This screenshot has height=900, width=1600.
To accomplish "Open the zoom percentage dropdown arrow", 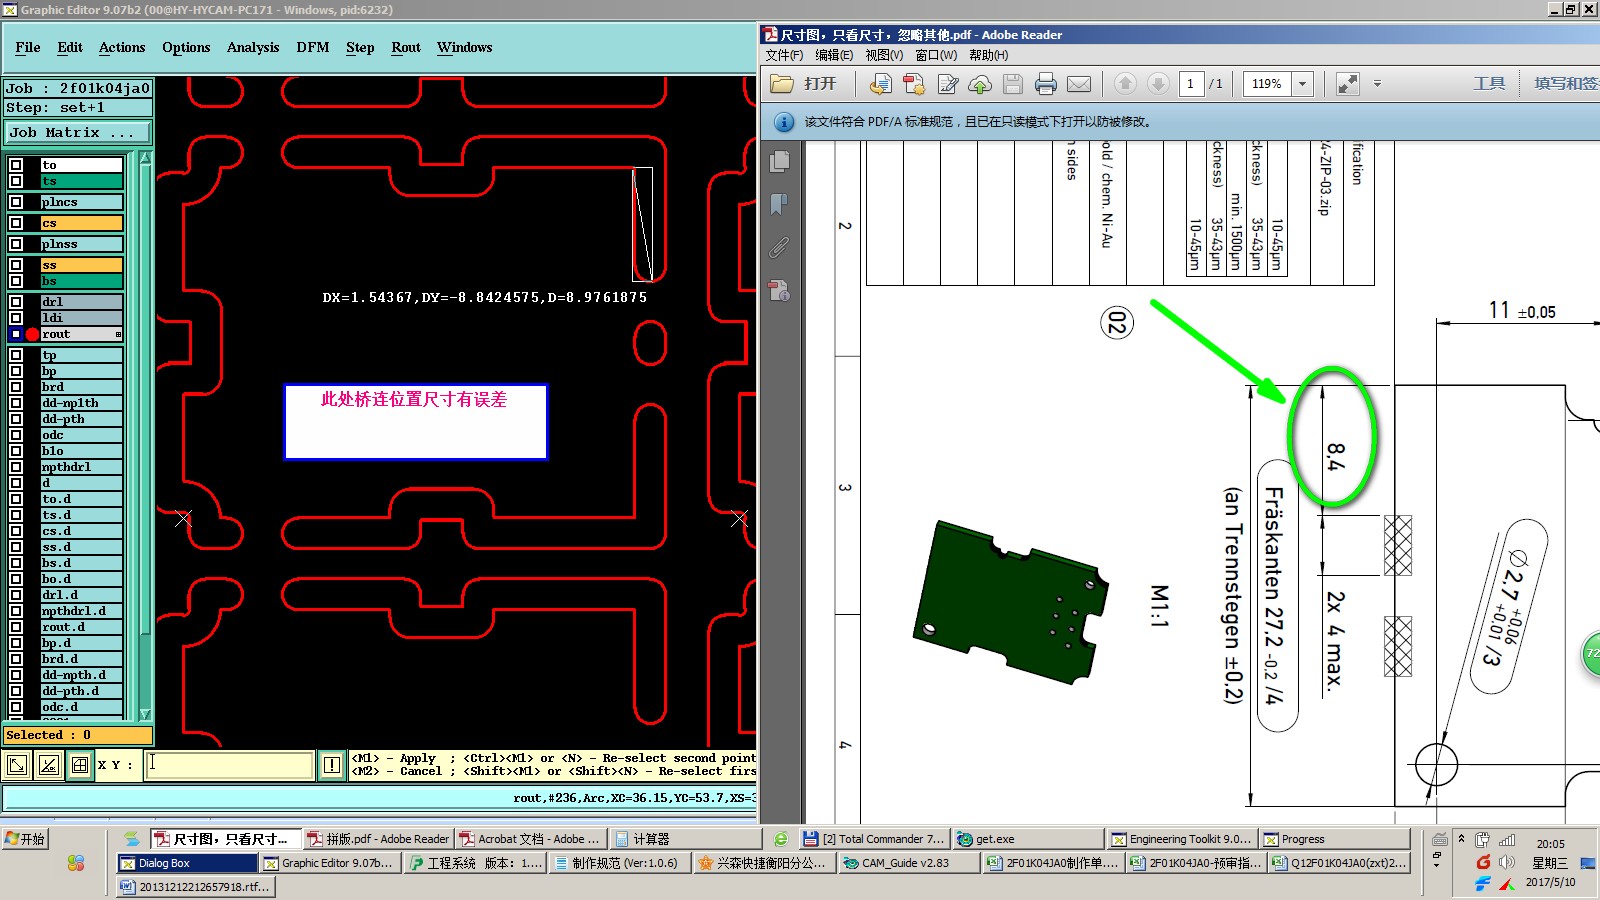I will click(x=1302, y=84).
